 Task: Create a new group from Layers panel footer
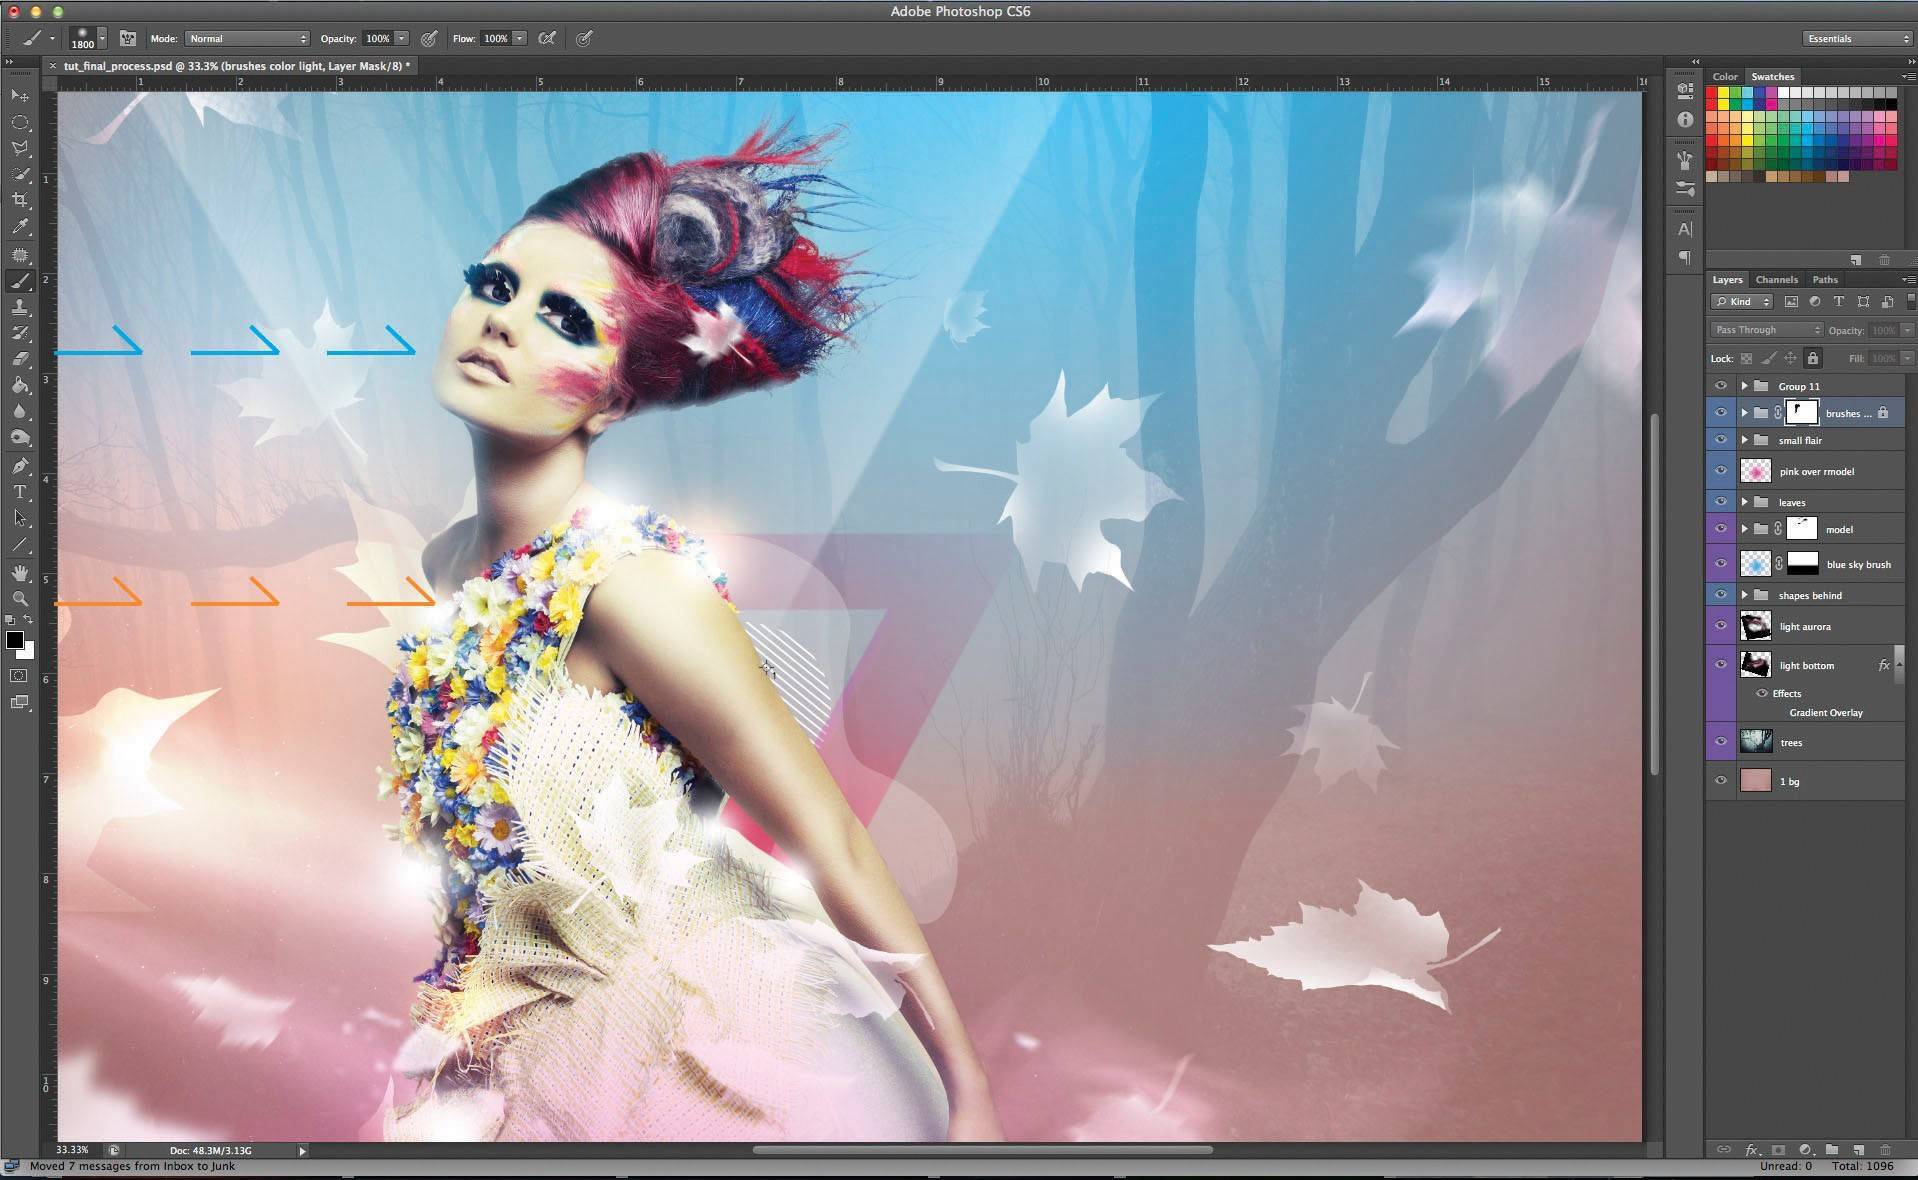[1832, 1150]
